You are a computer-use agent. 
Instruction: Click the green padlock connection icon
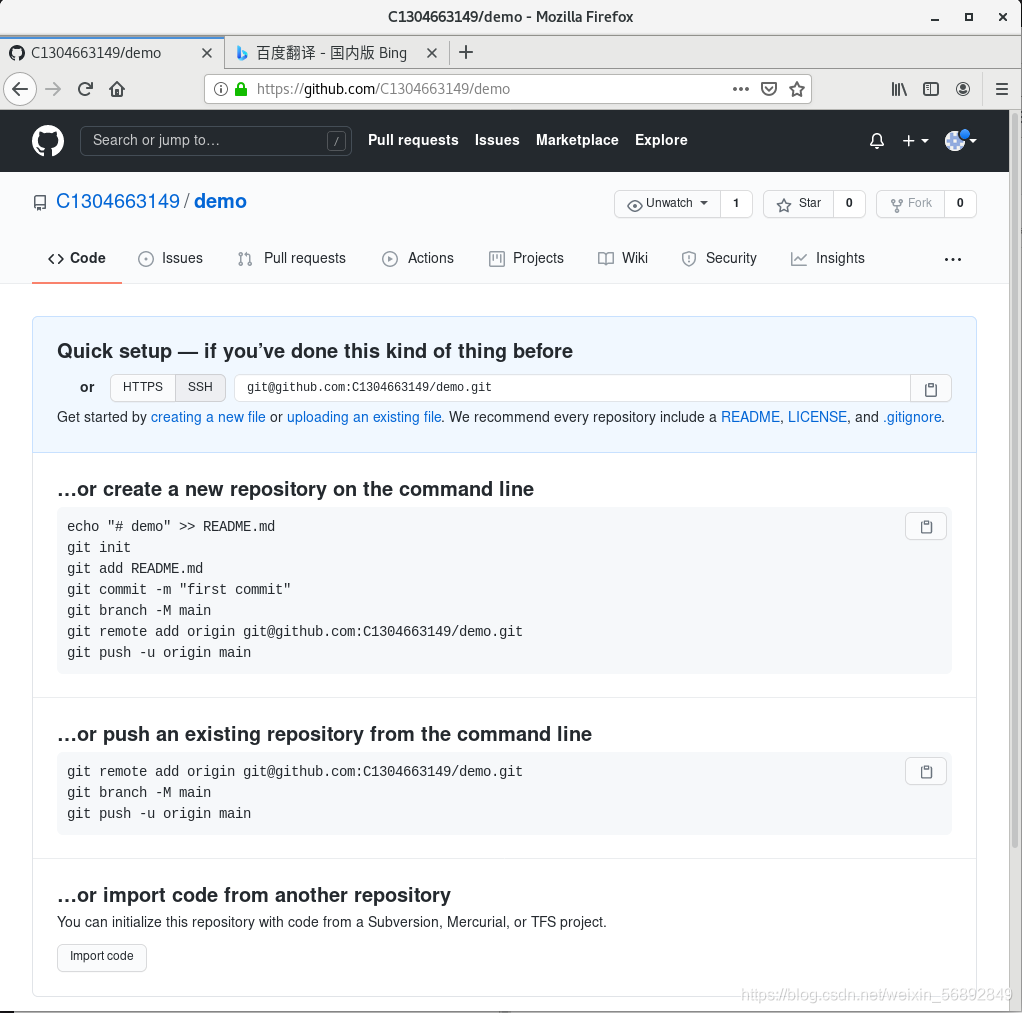pyautogui.click(x=241, y=89)
